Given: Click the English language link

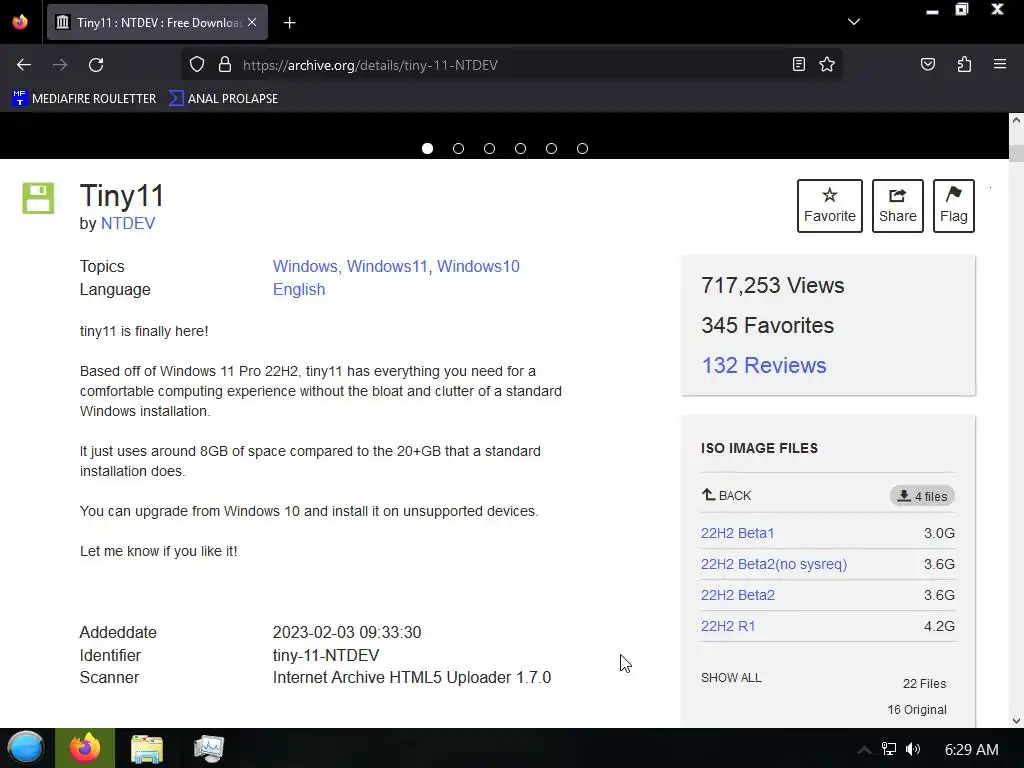Looking at the screenshot, I should [x=299, y=289].
